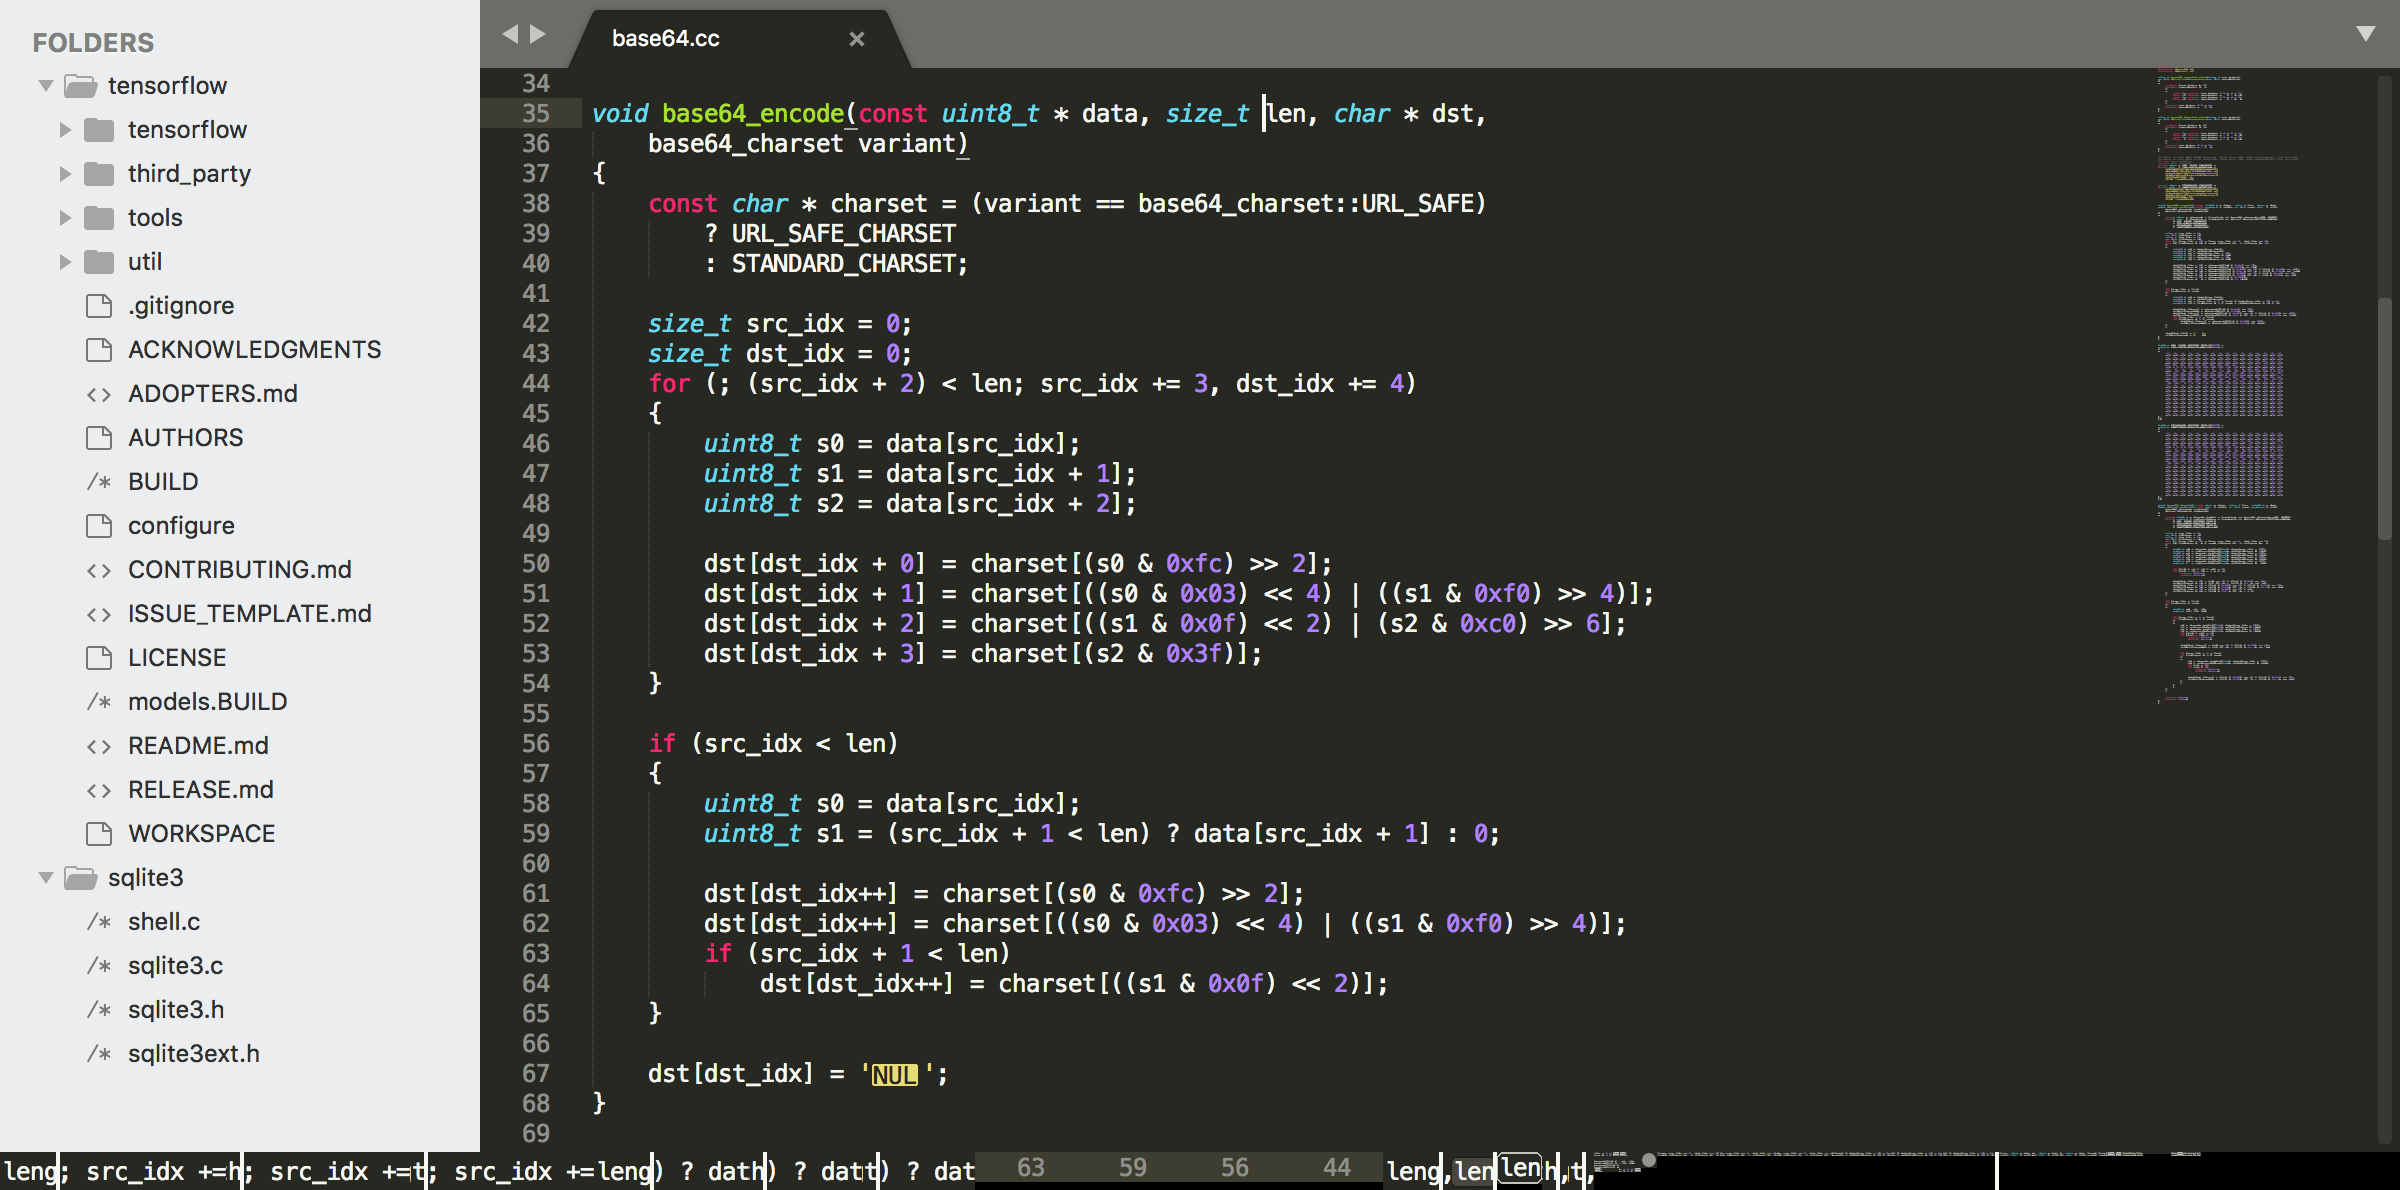
Task: Close the base64.cc tab
Action: click(x=857, y=38)
